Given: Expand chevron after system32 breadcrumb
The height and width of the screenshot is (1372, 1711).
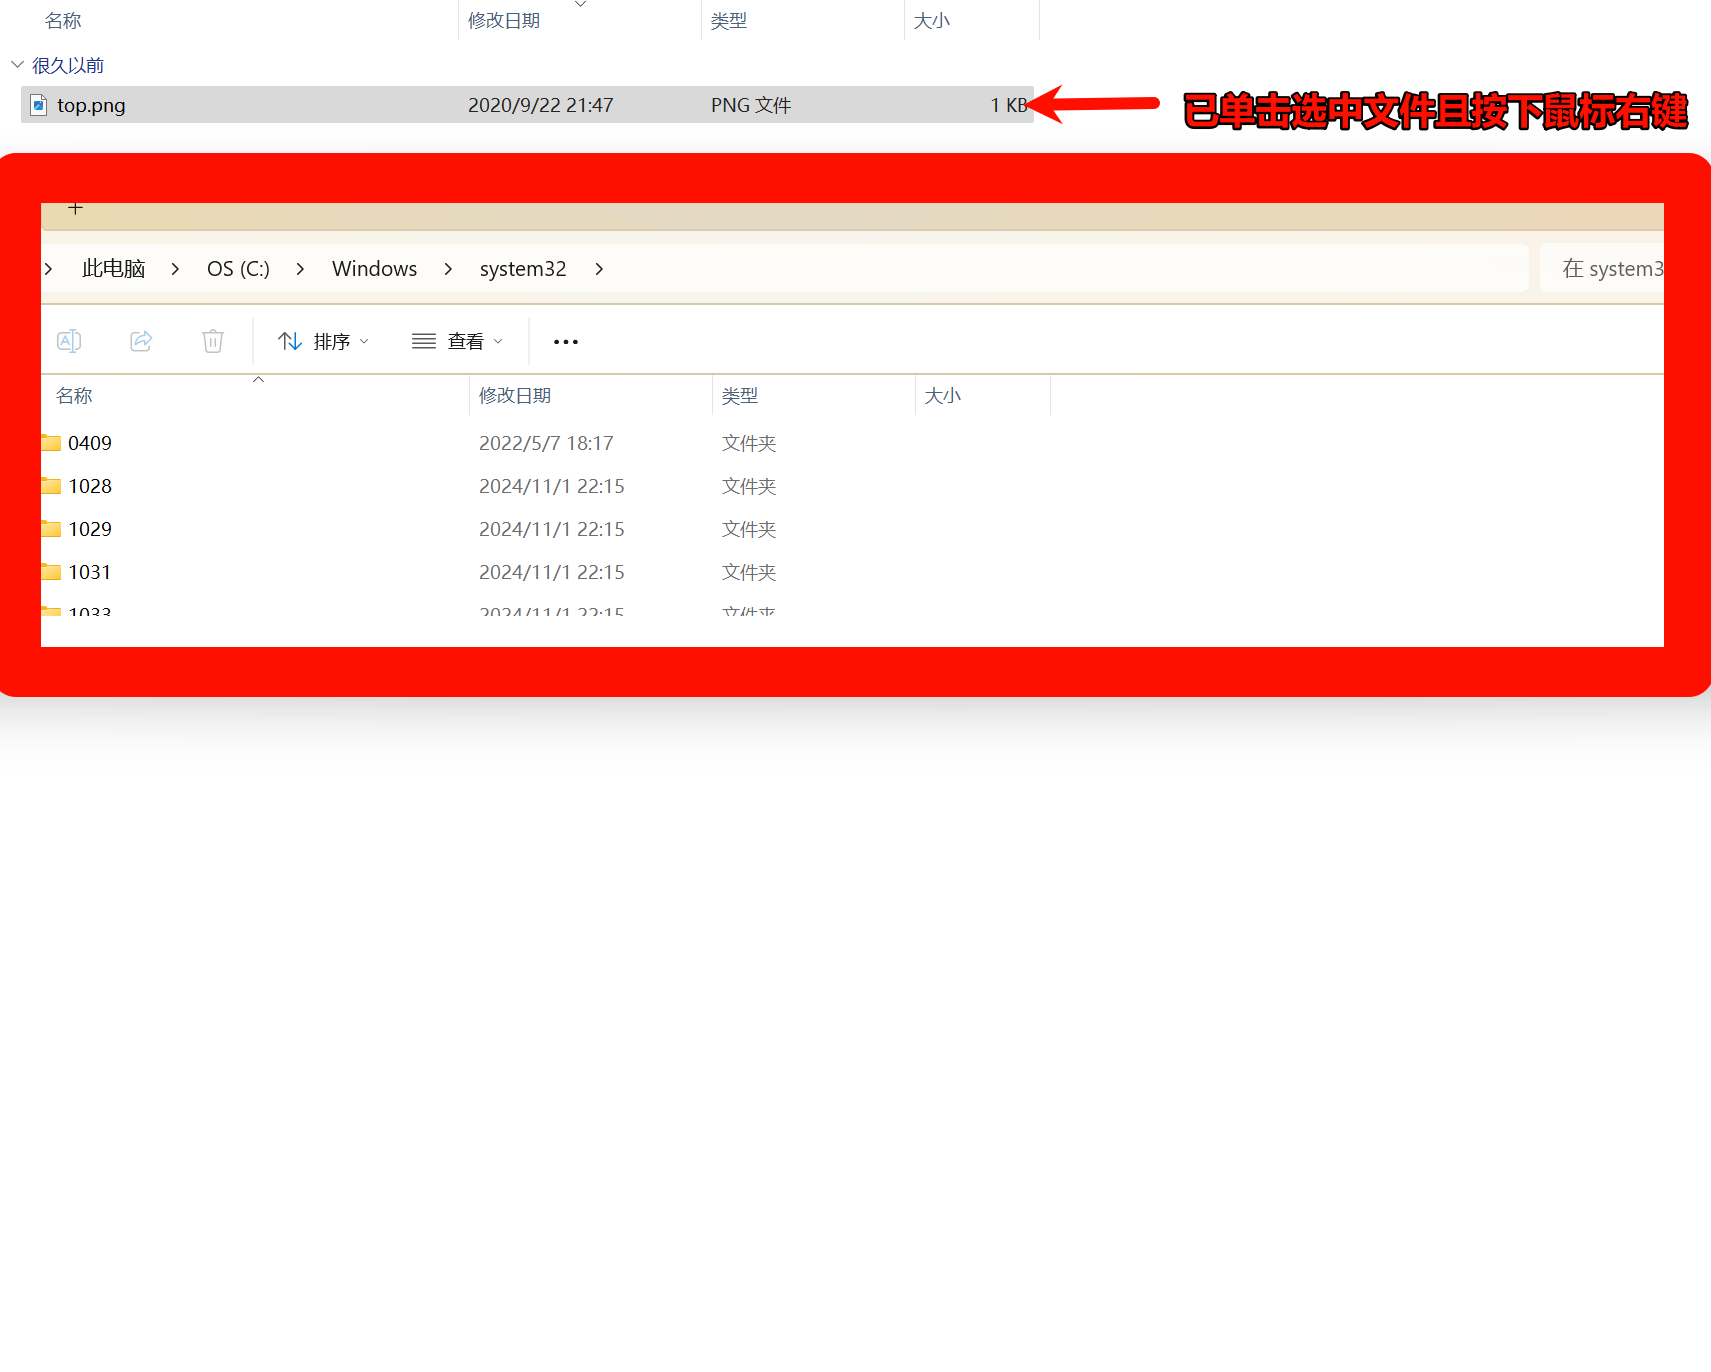Looking at the screenshot, I should pos(599,269).
